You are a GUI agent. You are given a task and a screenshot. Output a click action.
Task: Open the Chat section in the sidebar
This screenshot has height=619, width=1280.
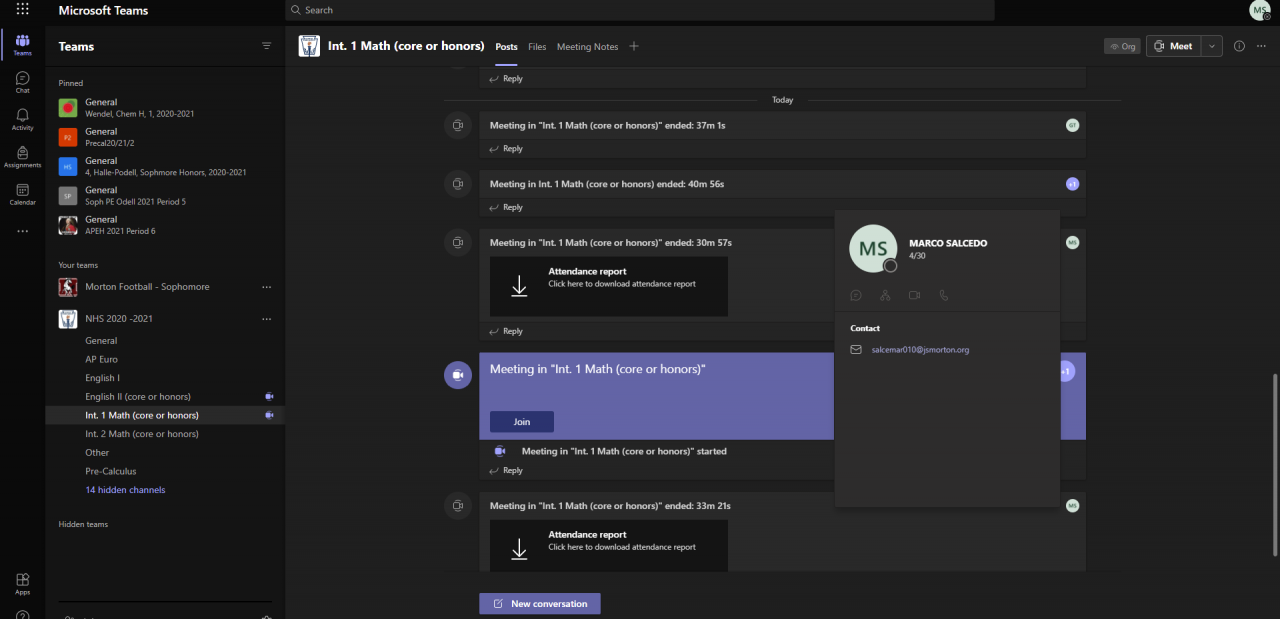click(x=22, y=82)
